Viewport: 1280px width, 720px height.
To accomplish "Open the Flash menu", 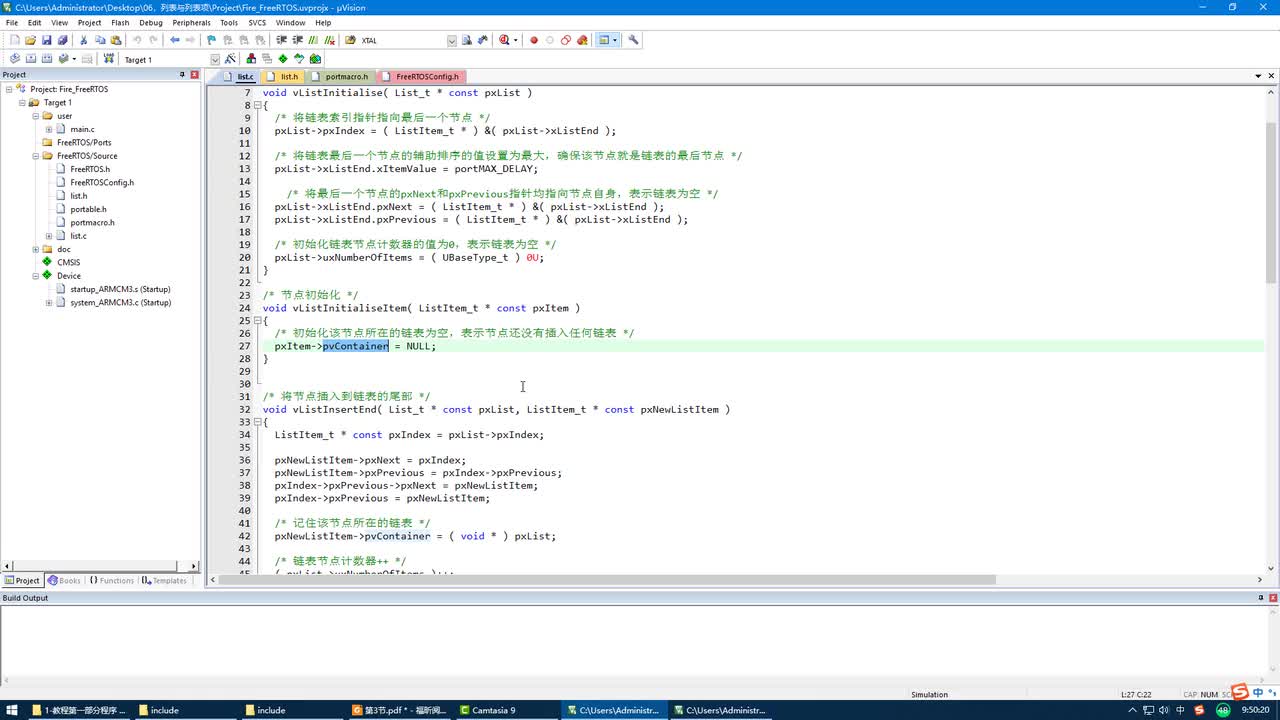I will tap(120, 22).
